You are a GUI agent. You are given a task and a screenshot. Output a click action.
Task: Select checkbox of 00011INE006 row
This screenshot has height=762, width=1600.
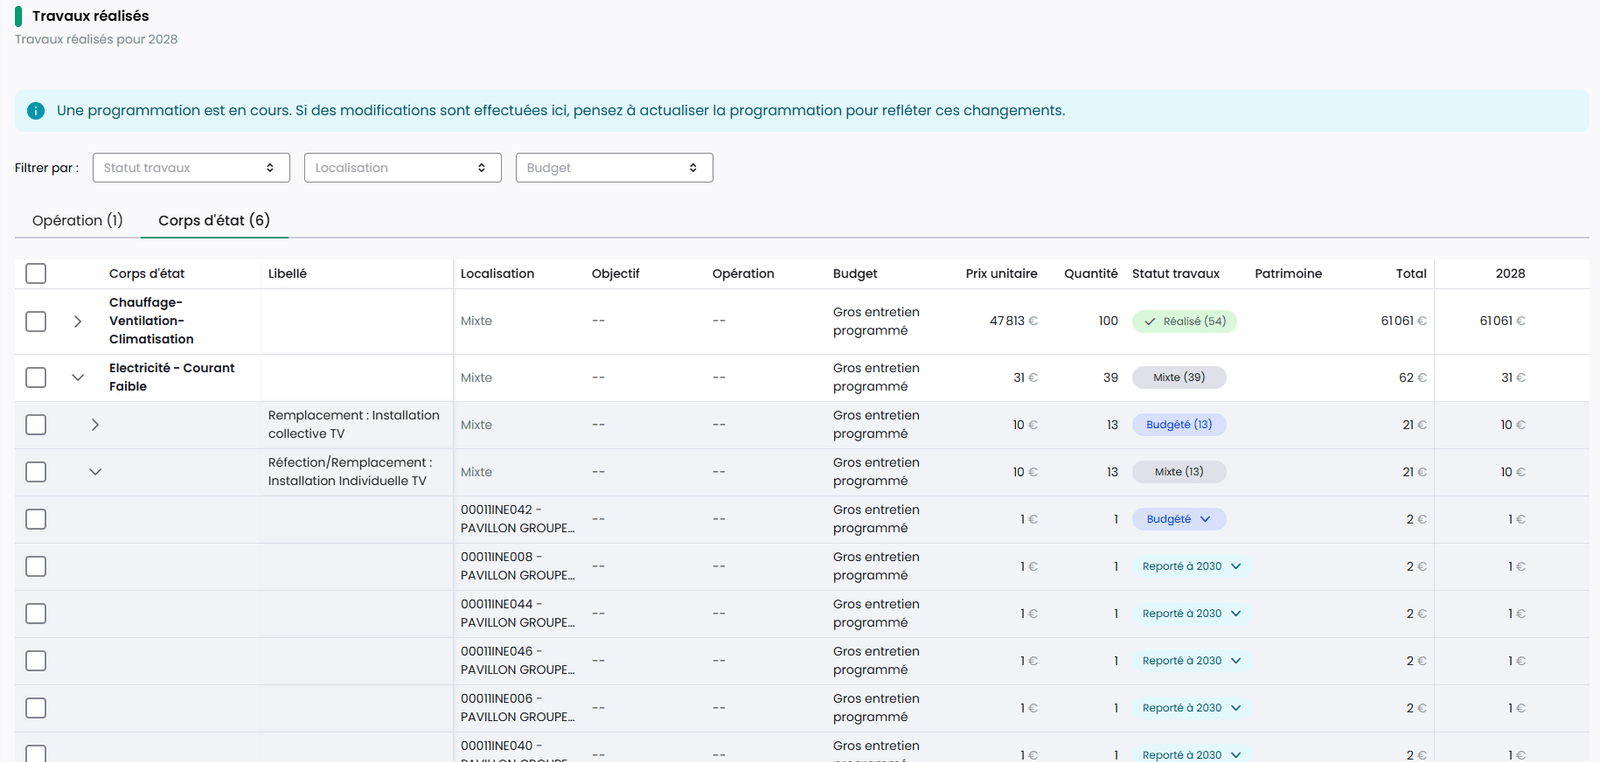(x=36, y=708)
